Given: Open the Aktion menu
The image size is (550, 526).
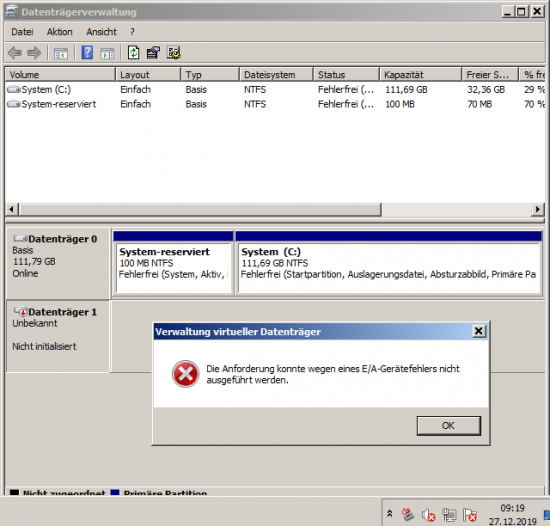Looking at the screenshot, I should (60, 32).
